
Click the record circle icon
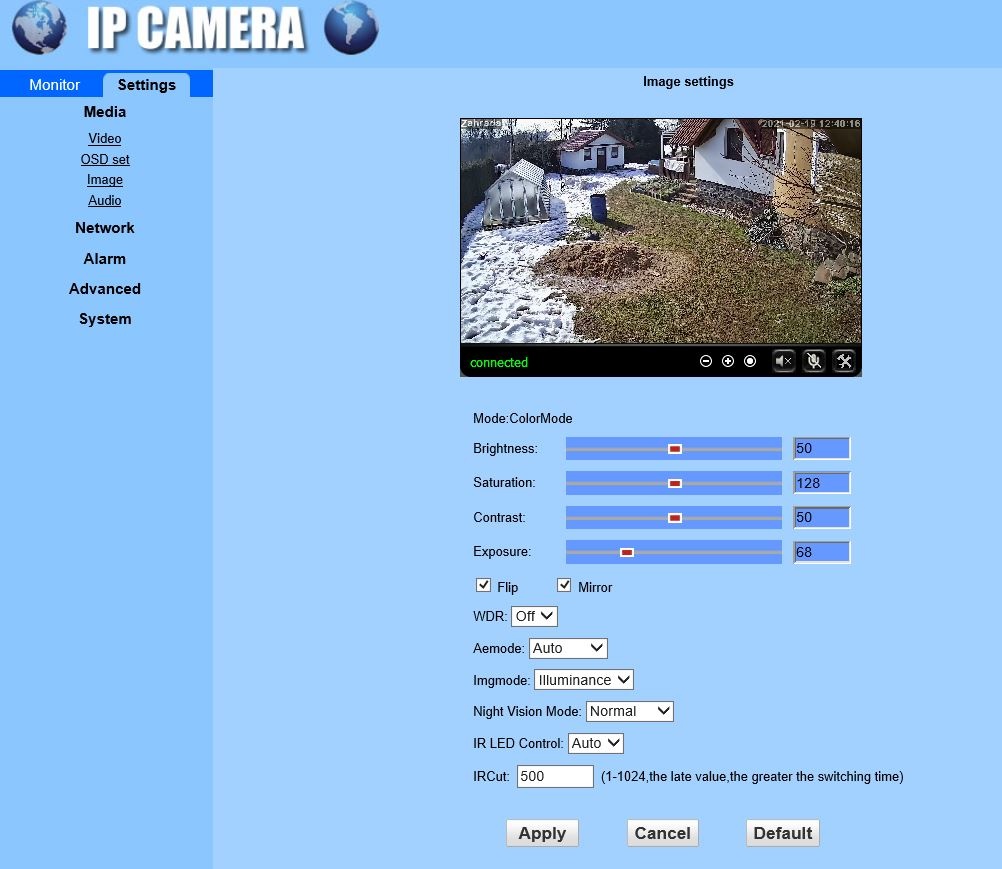[x=750, y=361]
